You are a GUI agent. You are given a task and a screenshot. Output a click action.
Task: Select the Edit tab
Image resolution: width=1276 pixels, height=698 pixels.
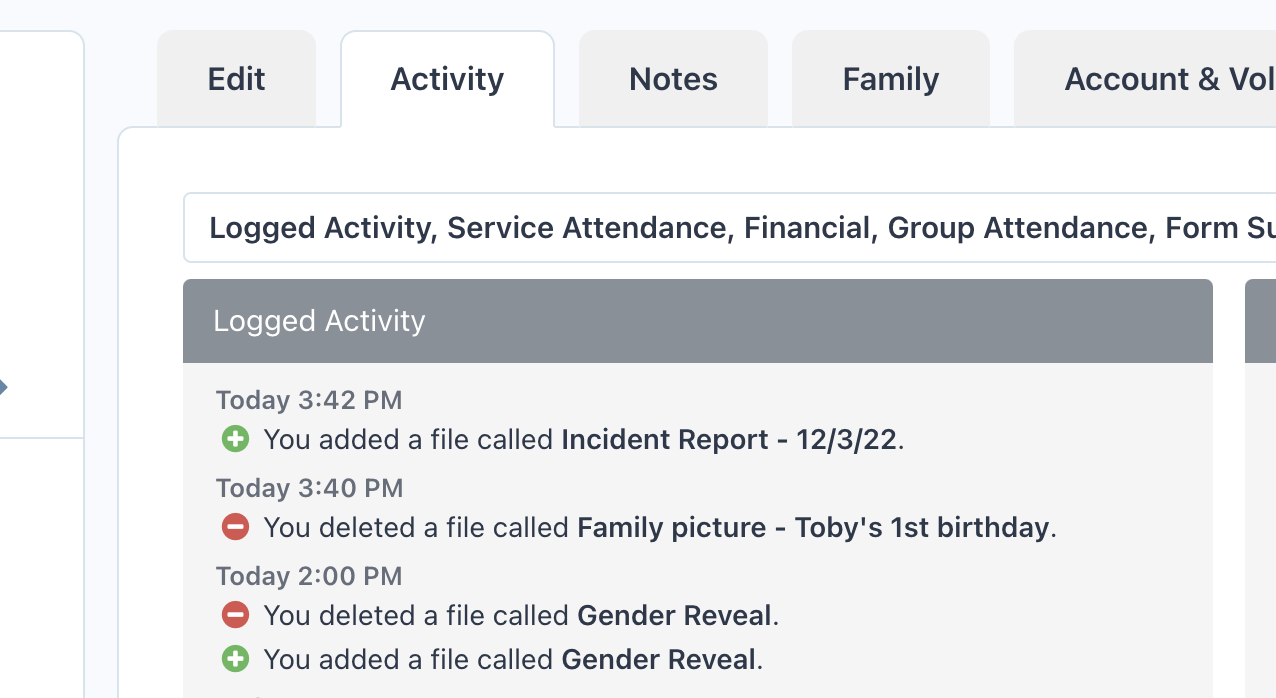[236, 79]
